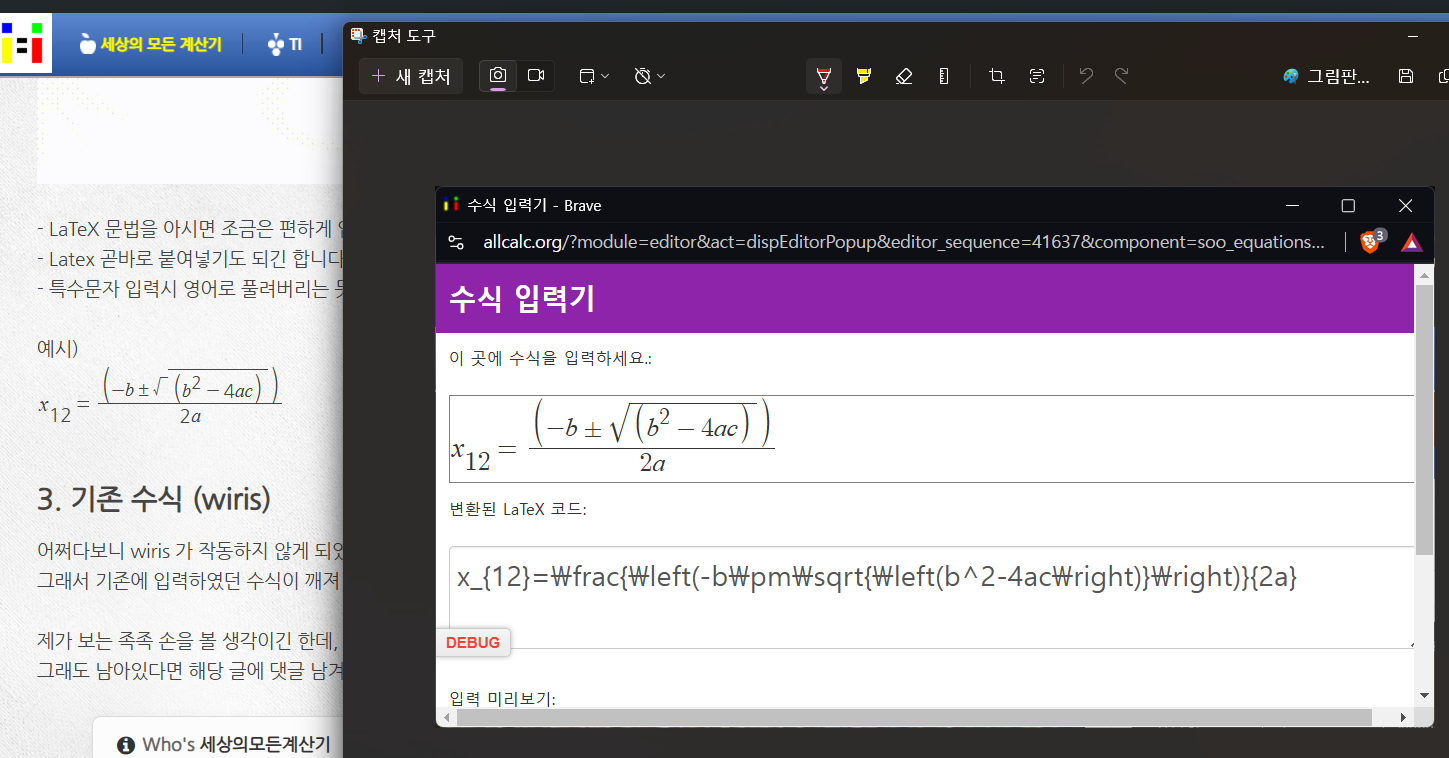The width and height of the screenshot is (1449, 758).
Task: Click the converted LaTeX code text area
Action: pos(931,597)
